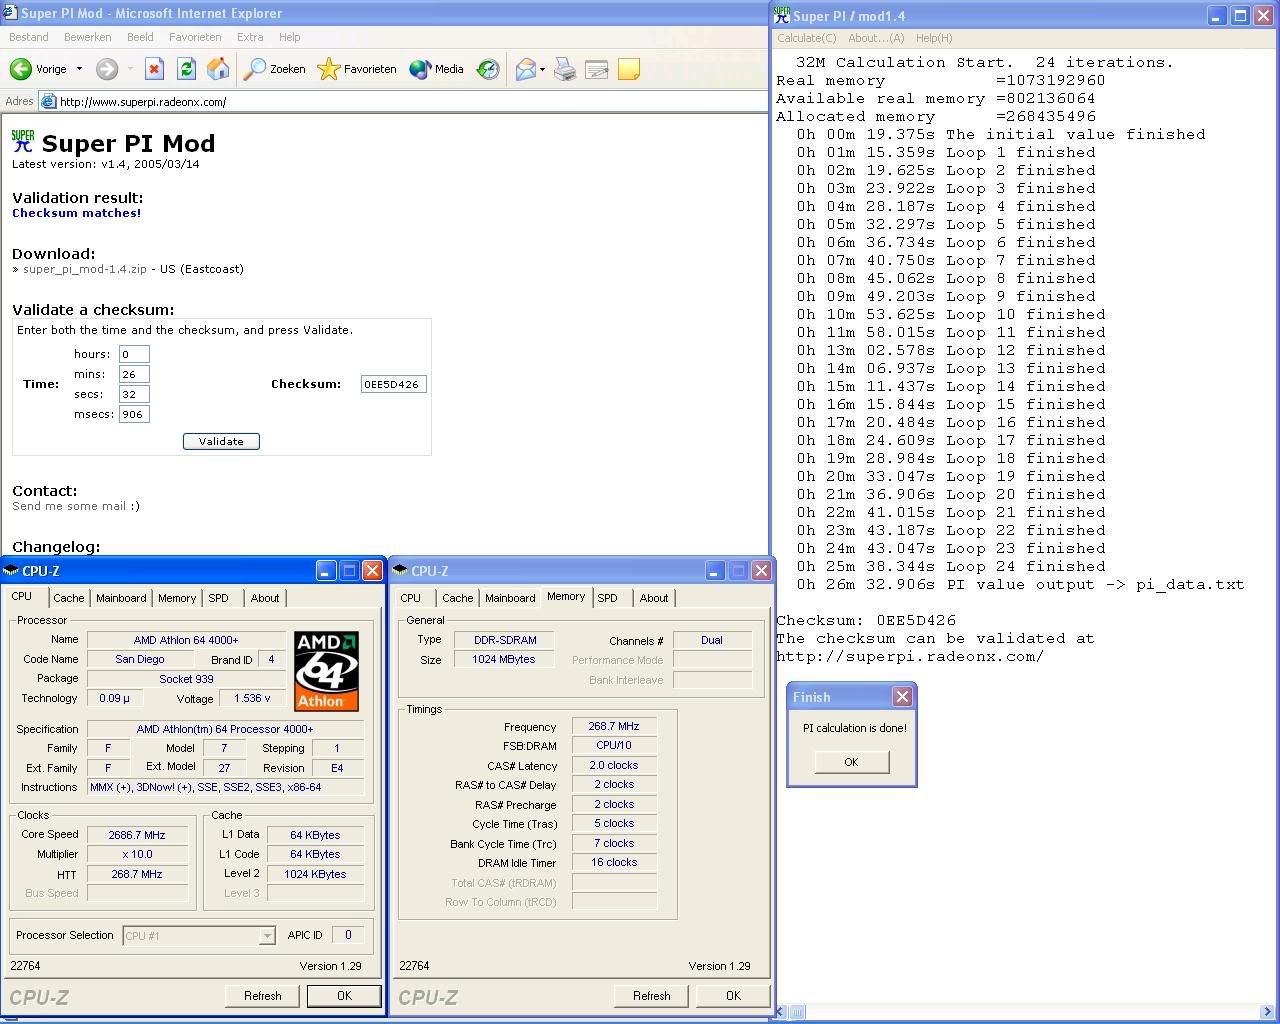
Task: Switch to Mainboard tab in right CPU-Z window
Action: tap(510, 598)
